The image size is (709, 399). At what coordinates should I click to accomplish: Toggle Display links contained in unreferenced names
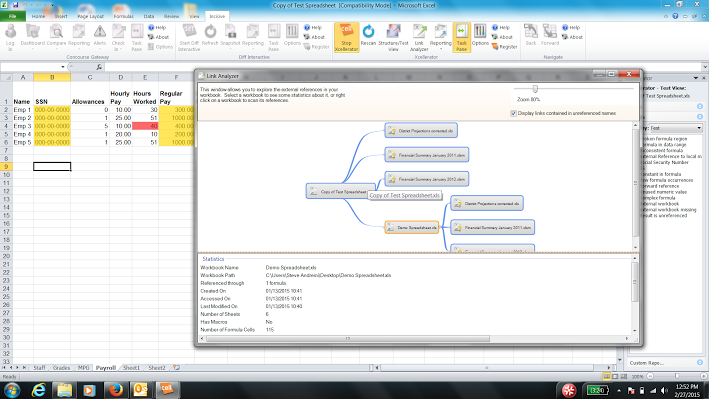pyautogui.click(x=514, y=114)
